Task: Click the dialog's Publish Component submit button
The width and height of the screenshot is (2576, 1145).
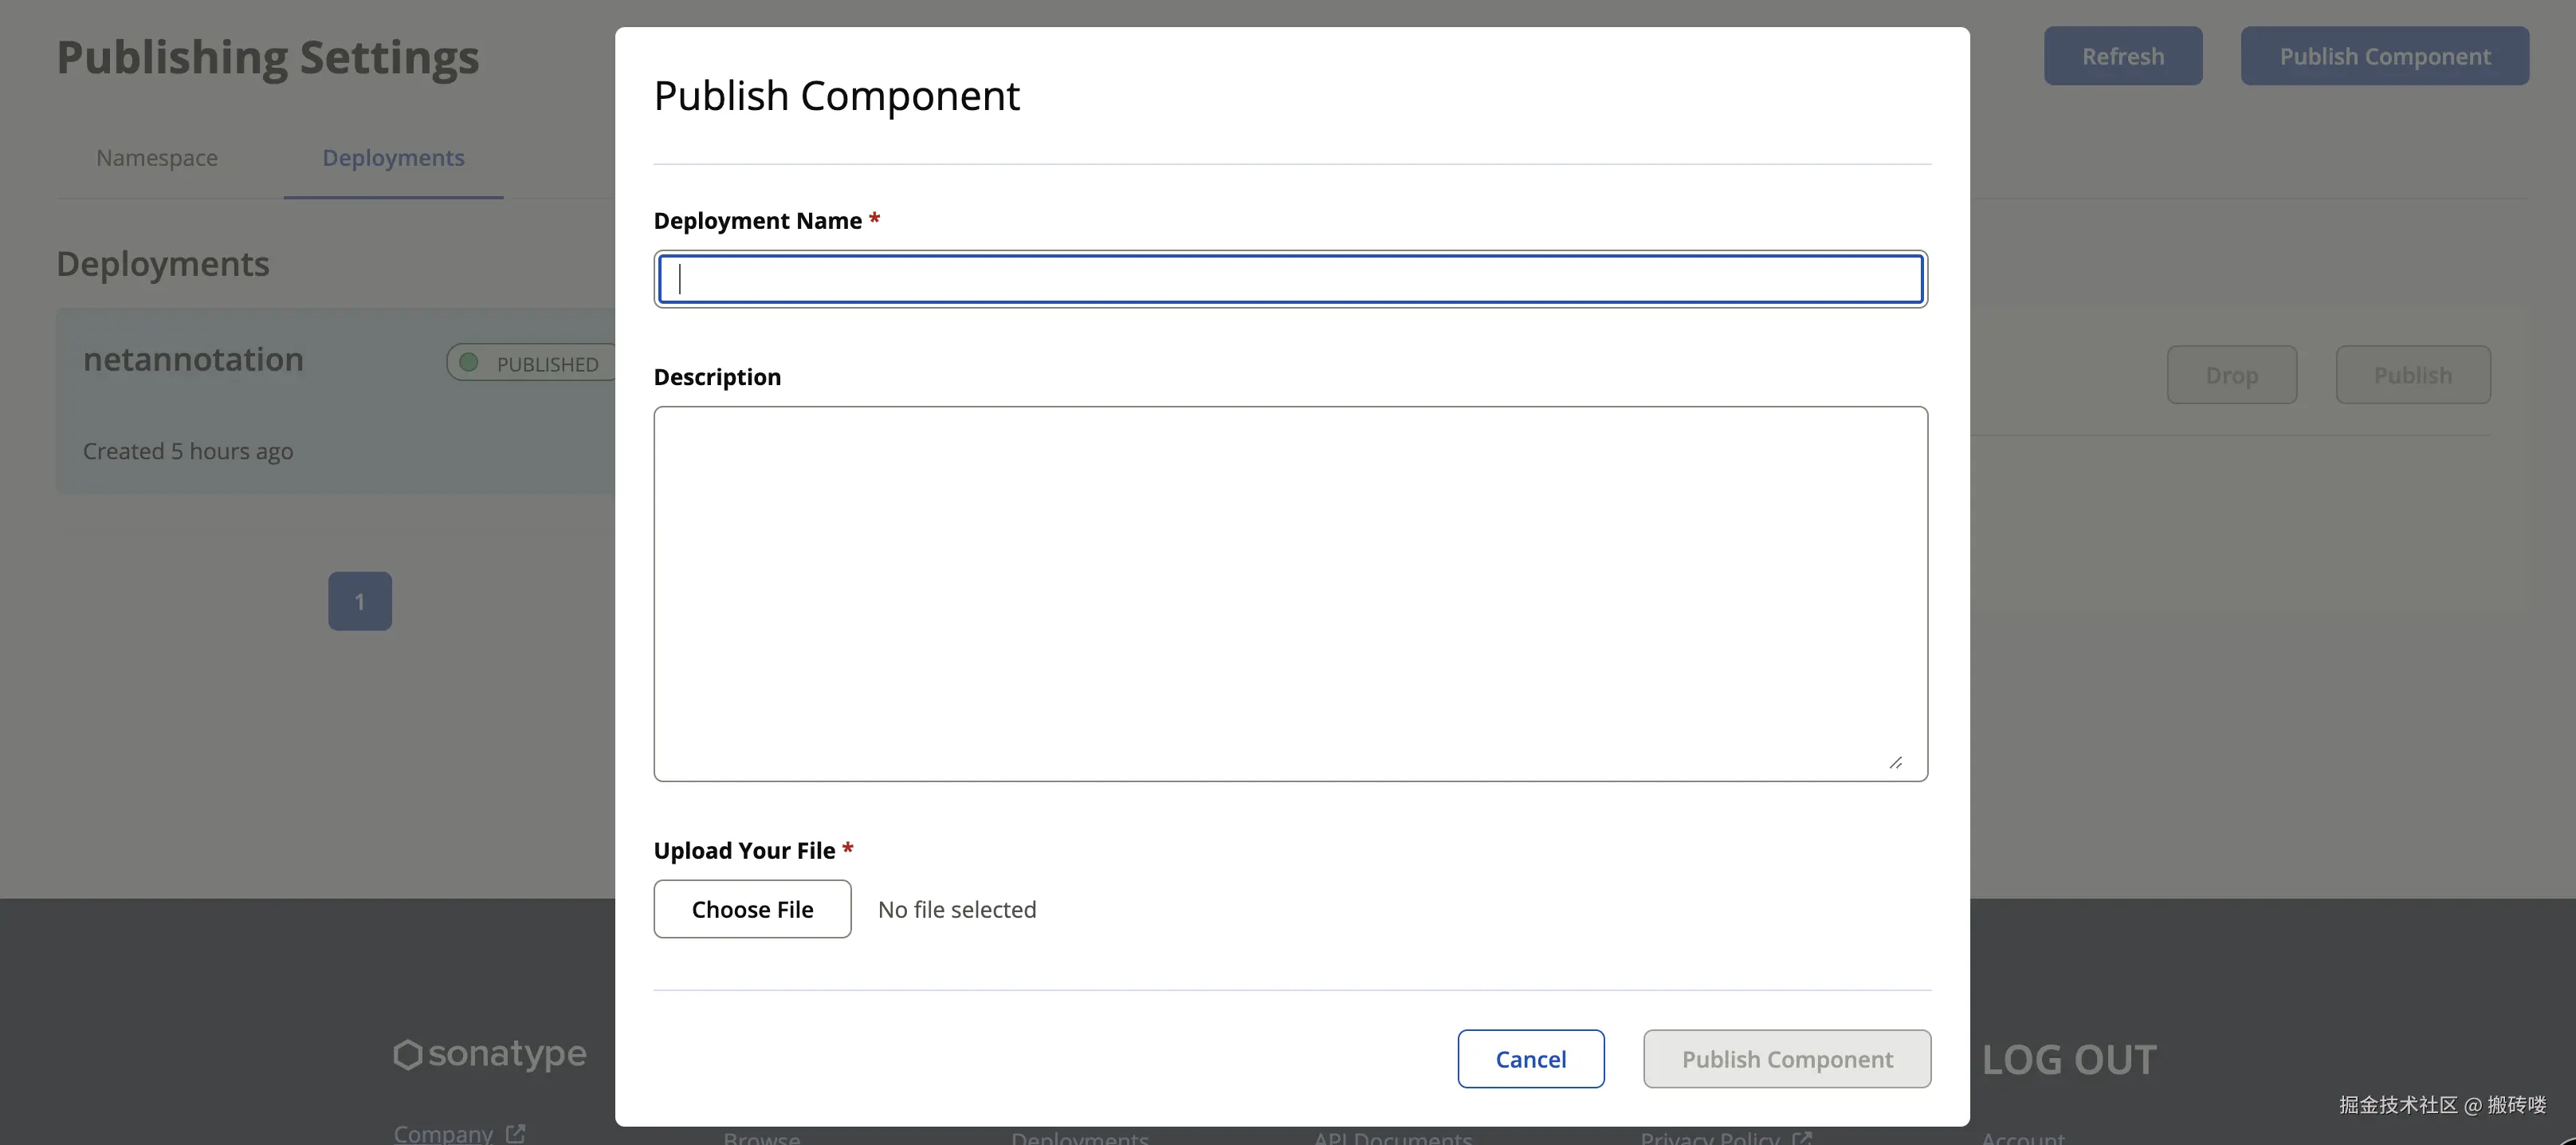Action: 1786,1059
